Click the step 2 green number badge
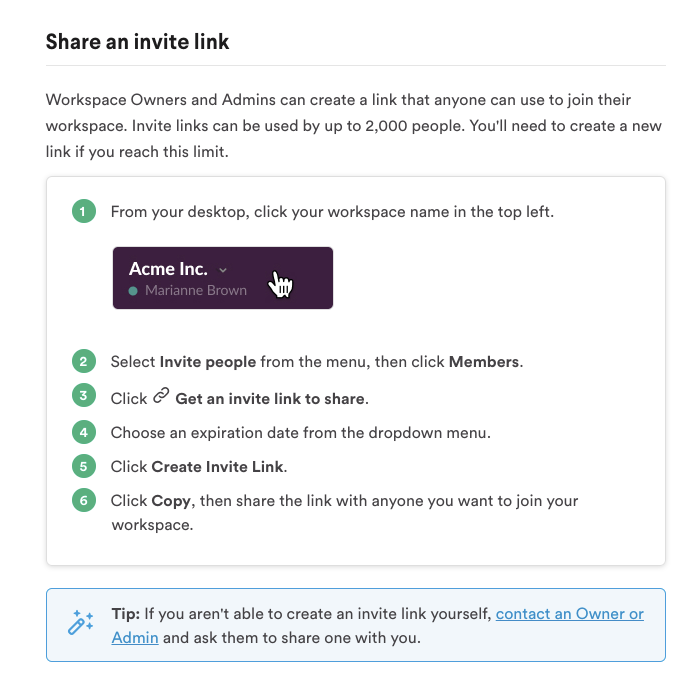The image size is (692, 683). pyautogui.click(x=84, y=361)
